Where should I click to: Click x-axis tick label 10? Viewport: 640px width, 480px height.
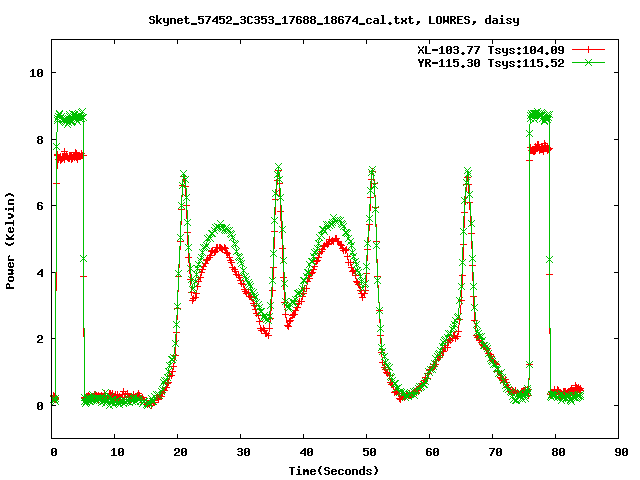coord(117,452)
